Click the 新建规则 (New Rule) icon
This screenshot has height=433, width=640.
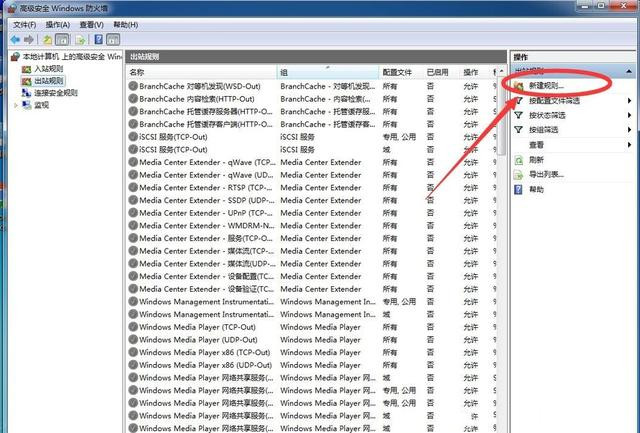click(x=519, y=86)
